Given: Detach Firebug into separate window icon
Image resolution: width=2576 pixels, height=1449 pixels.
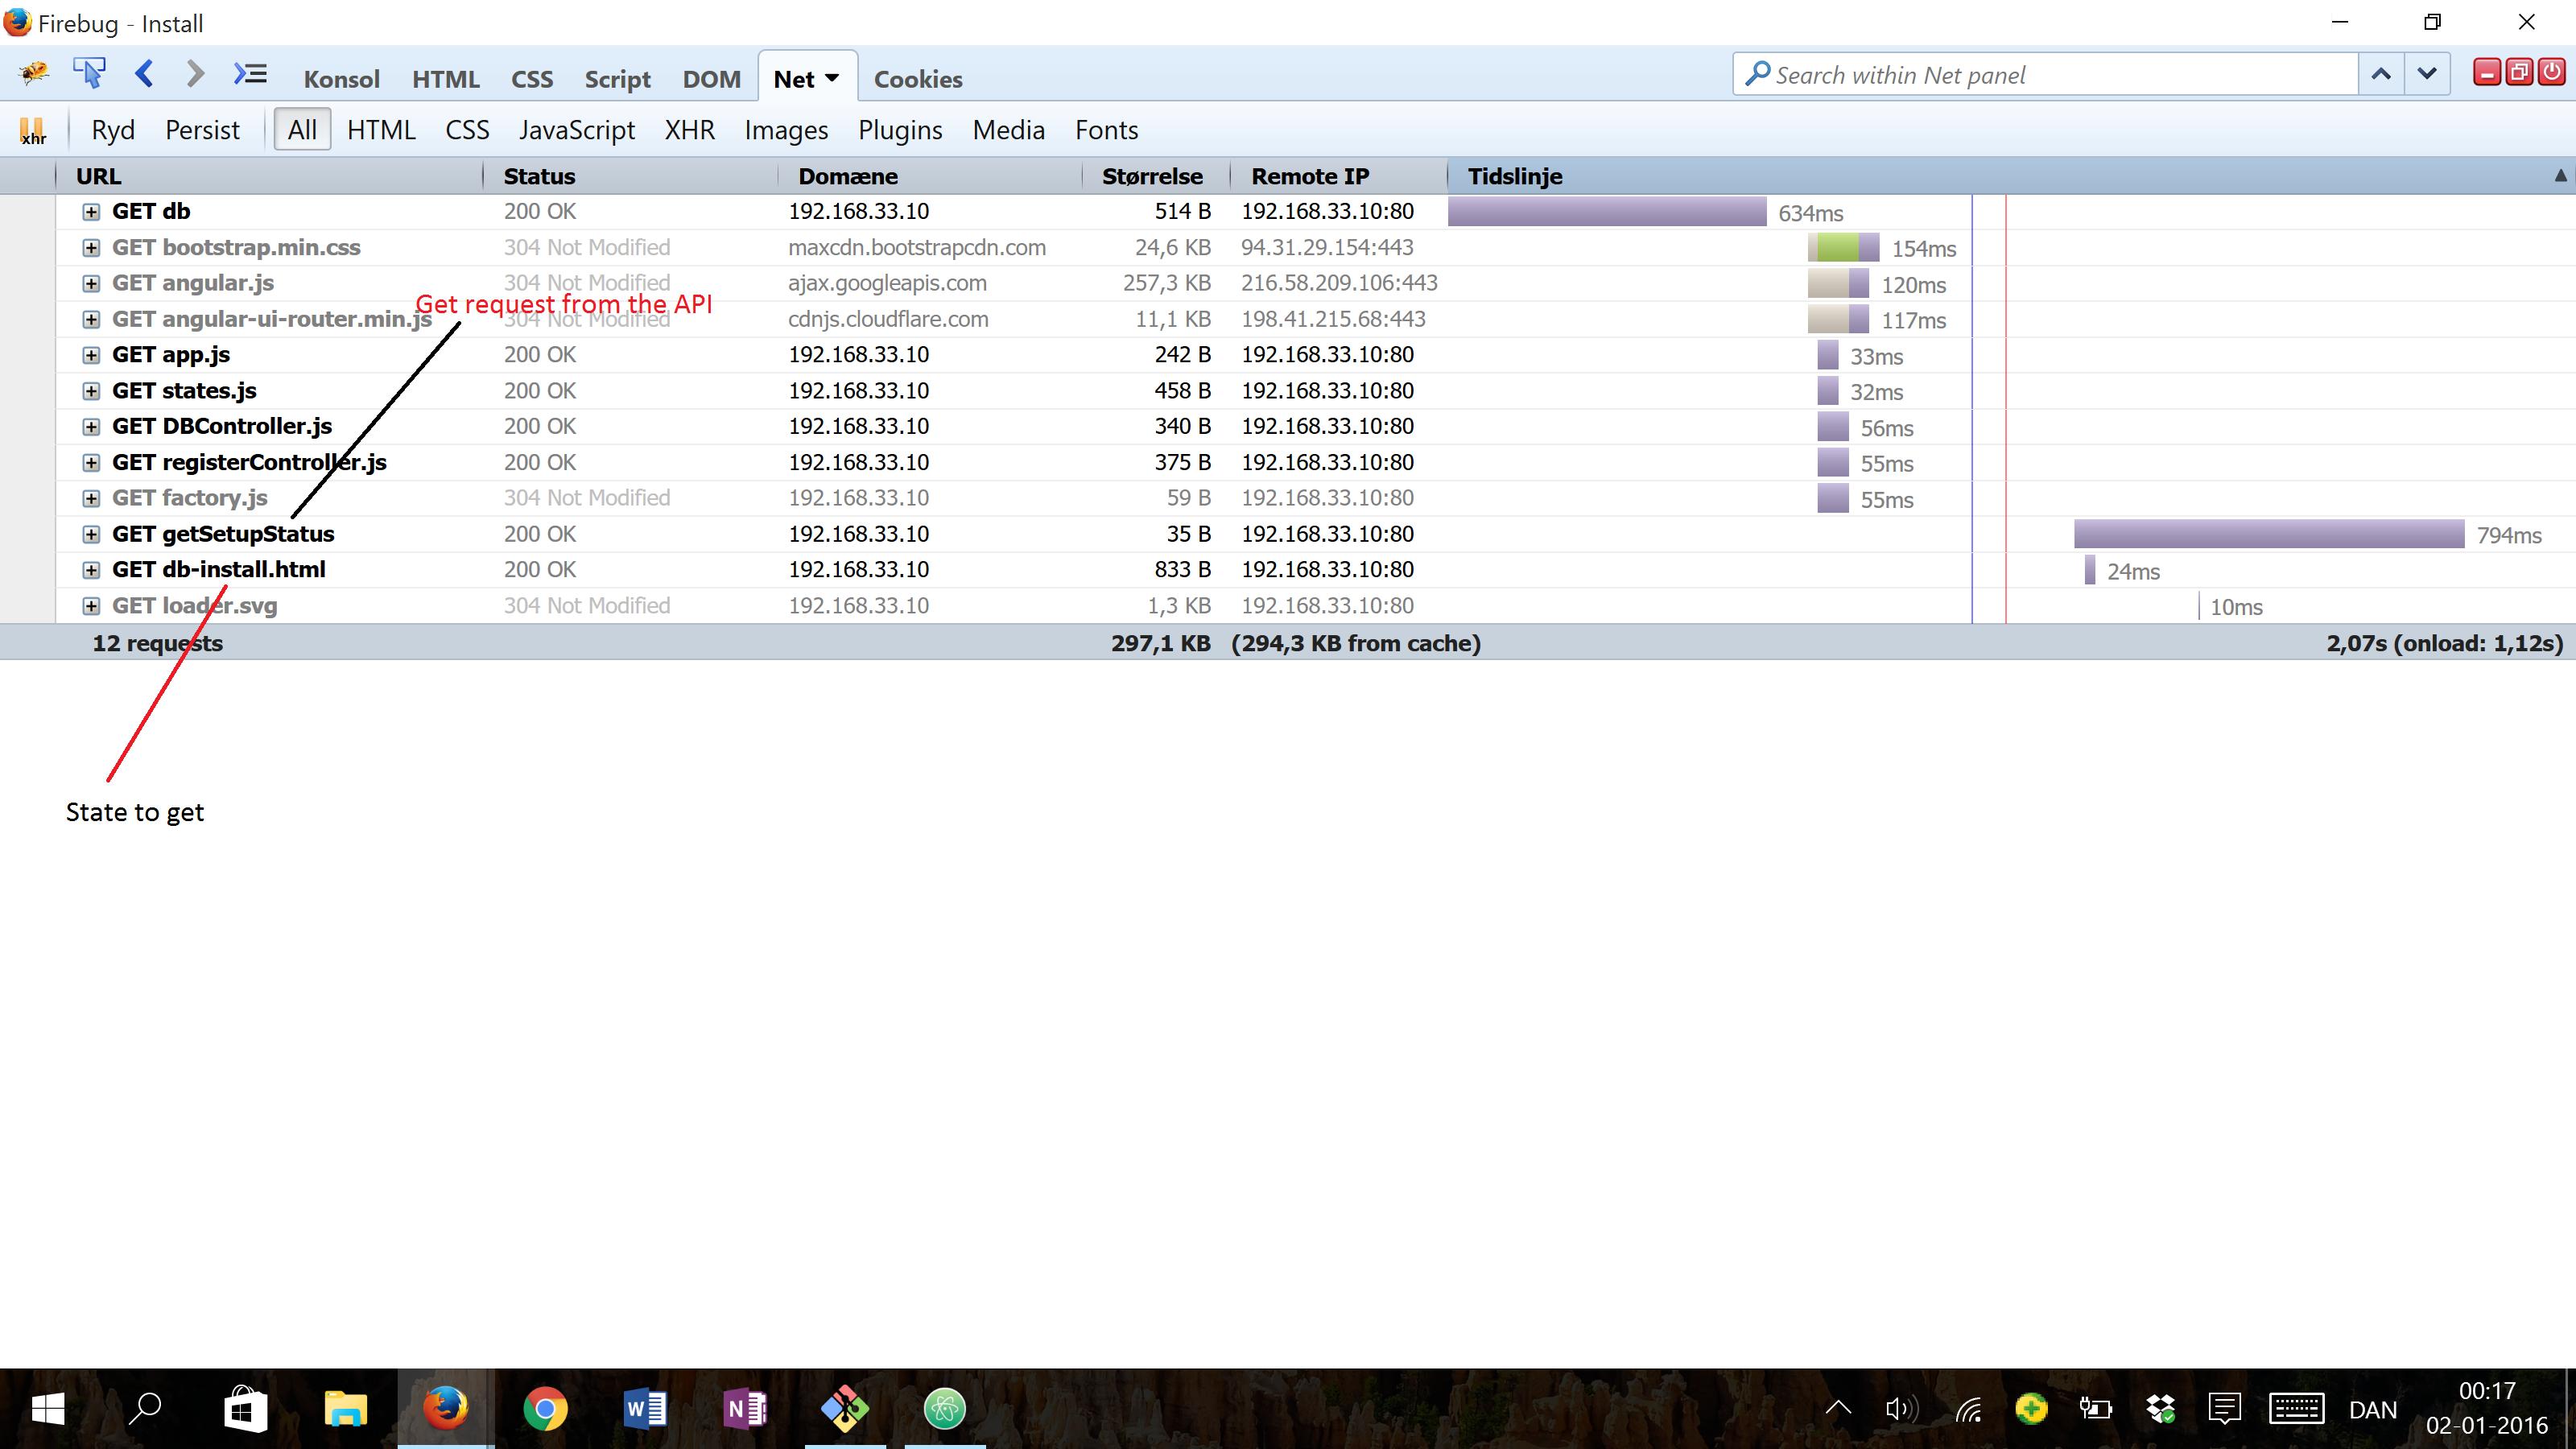Looking at the screenshot, I should coord(2520,72).
